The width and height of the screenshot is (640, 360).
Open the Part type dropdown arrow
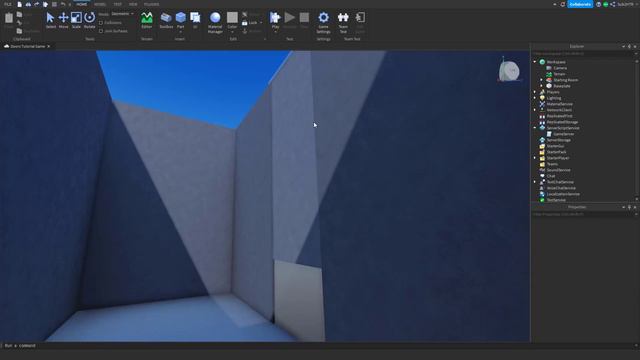pos(180,32)
